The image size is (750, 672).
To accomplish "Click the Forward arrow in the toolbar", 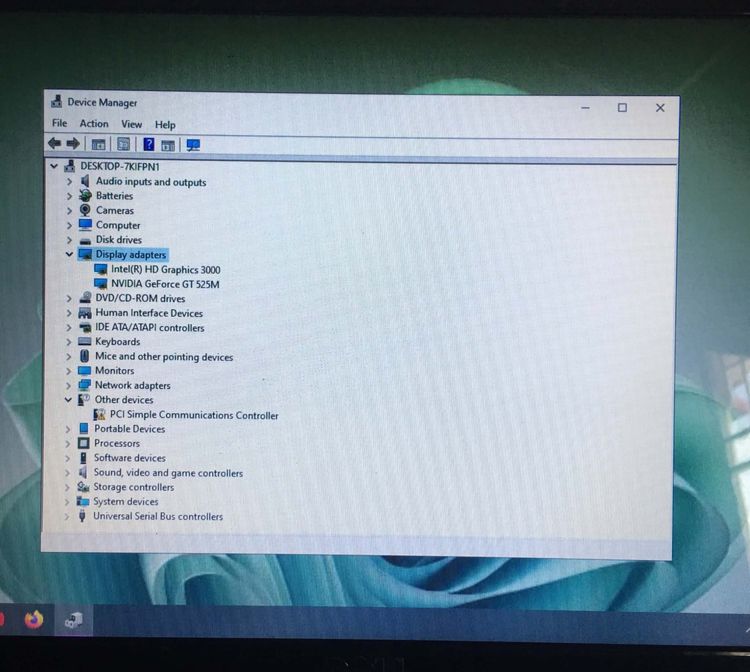I will [x=73, y=143].
